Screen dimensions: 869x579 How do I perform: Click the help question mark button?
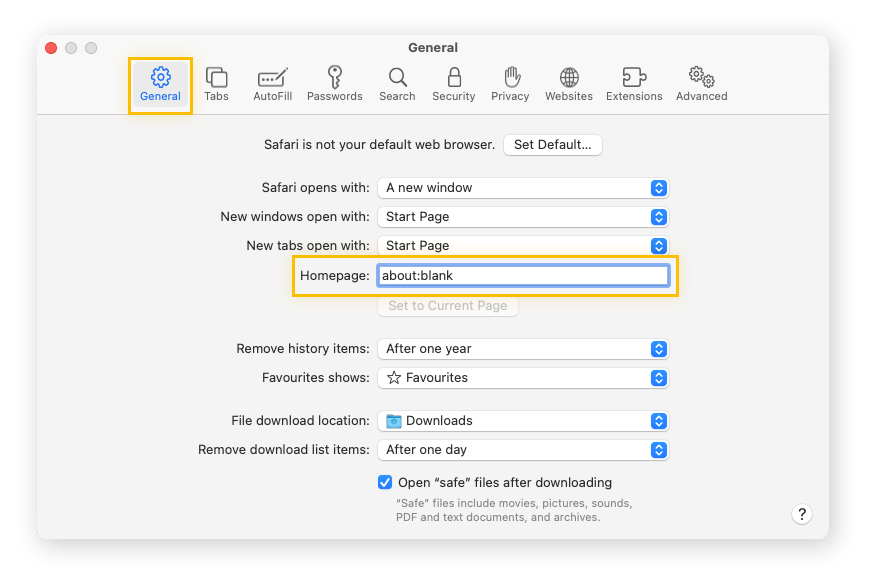point(801,514)
